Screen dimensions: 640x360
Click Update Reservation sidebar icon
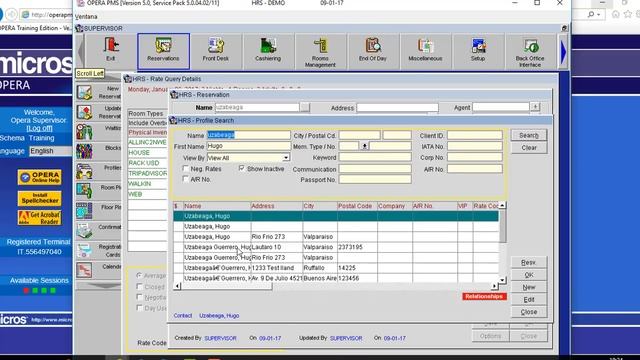(x=84, y=112)
